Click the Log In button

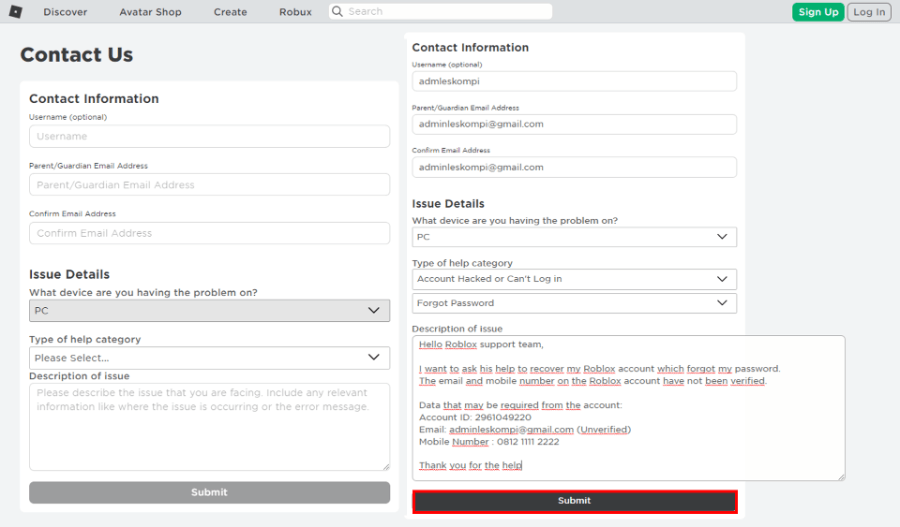coord(869,12)
